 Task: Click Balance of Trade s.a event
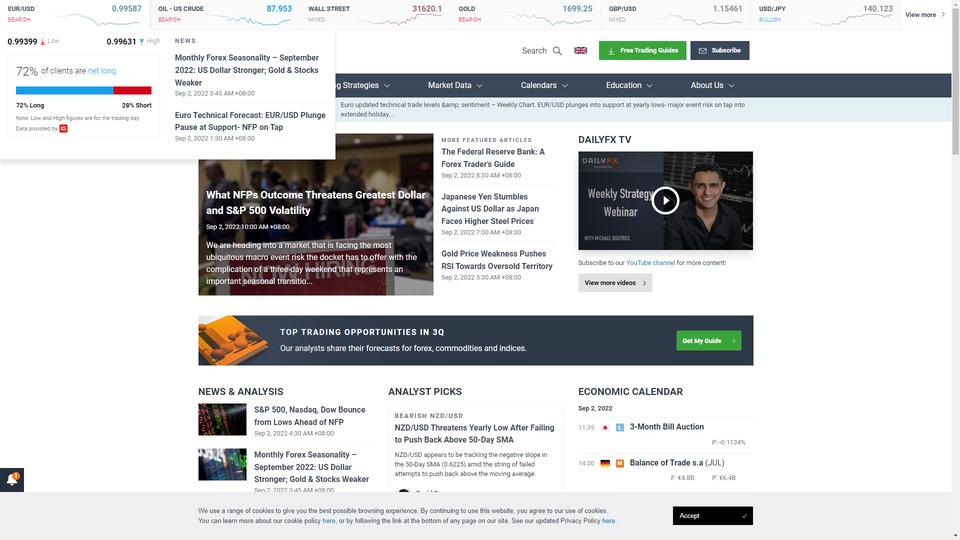(677, 463)
